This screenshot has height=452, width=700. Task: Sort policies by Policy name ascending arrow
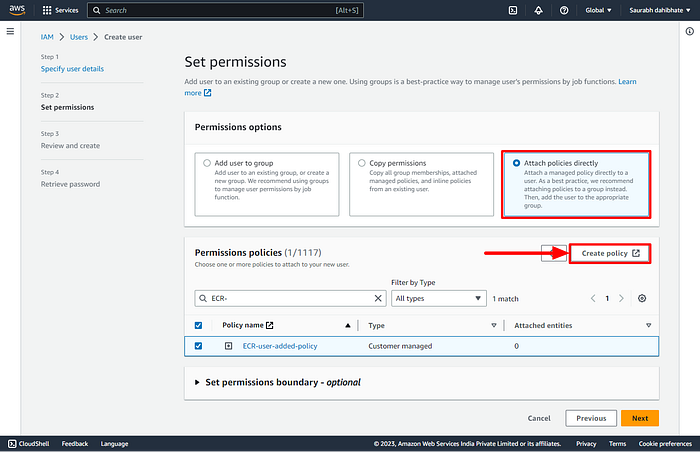click(347, 326)
